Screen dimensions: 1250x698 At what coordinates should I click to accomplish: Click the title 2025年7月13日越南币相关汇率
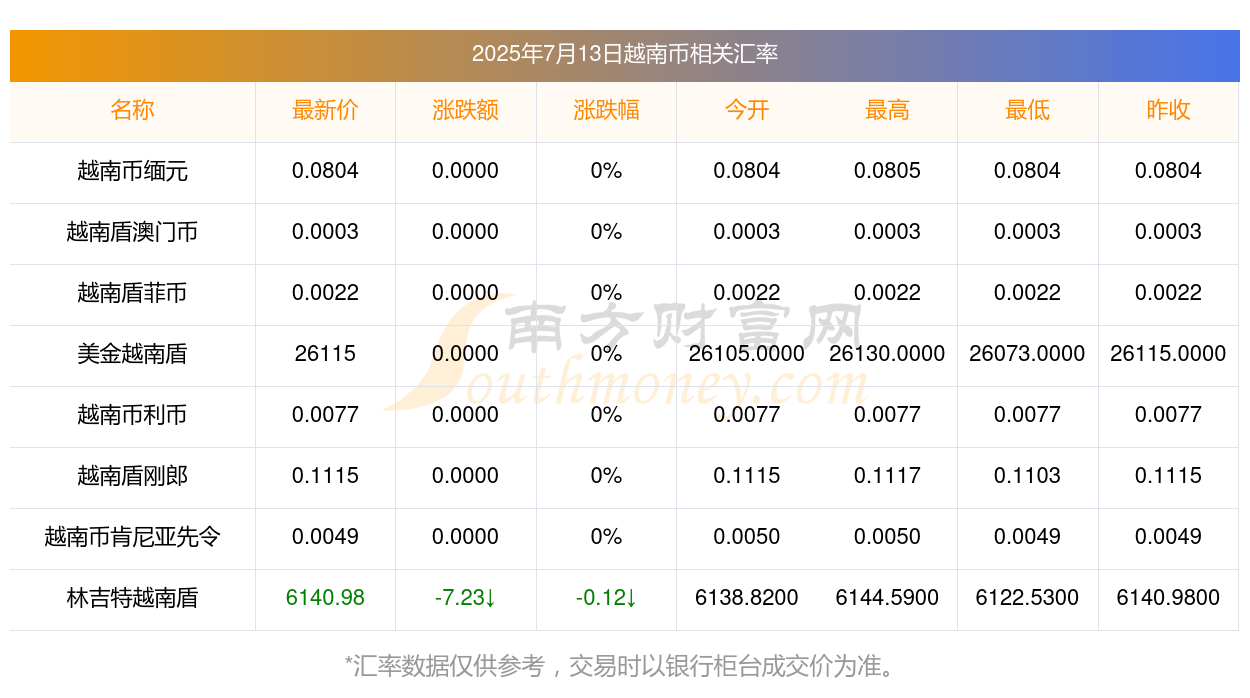[x=624, y=54]
